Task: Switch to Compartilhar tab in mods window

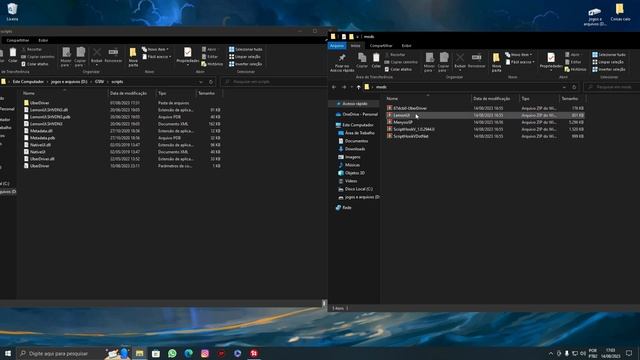Action: (381, 45)
